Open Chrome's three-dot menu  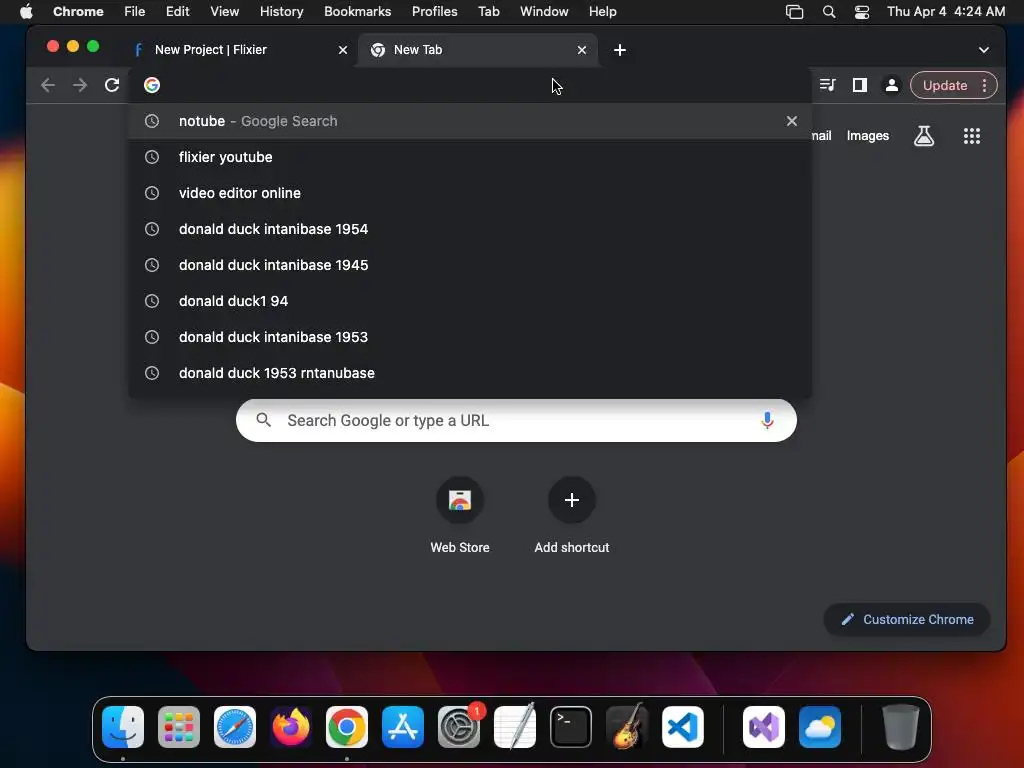pyautogui.click(x=985, y=86)
